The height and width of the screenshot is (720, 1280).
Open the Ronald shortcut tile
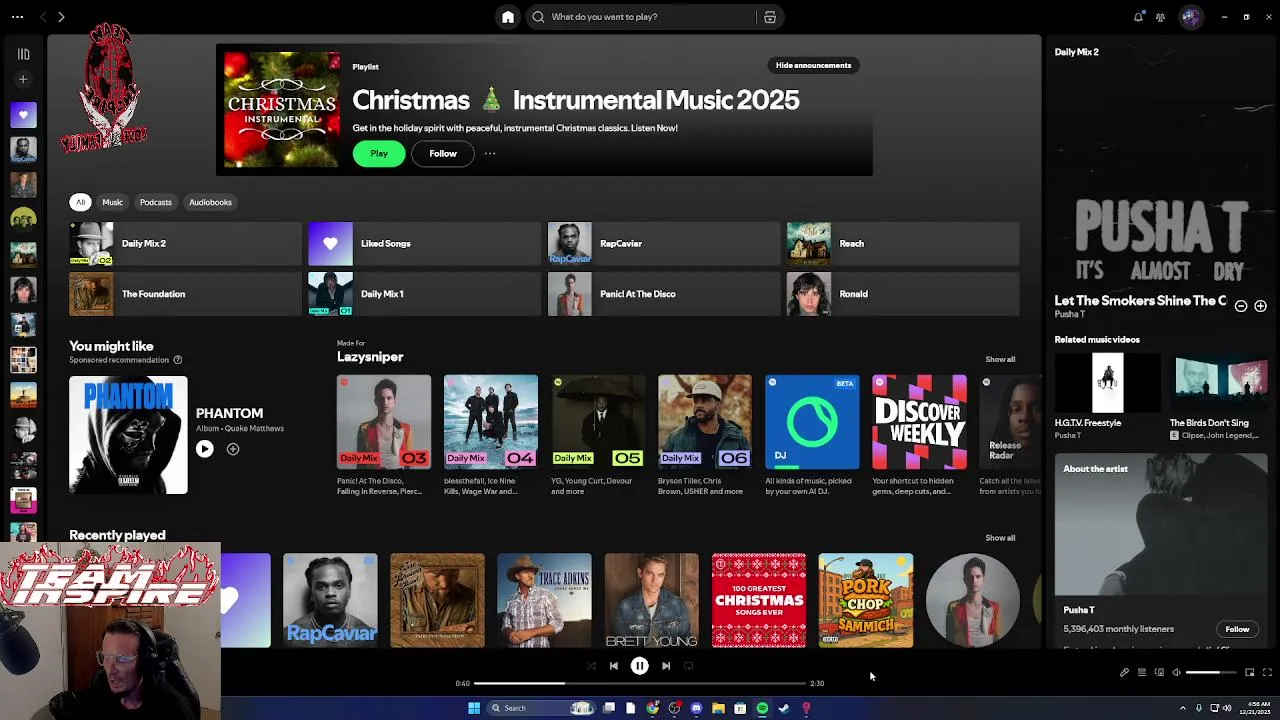point(902,294)
